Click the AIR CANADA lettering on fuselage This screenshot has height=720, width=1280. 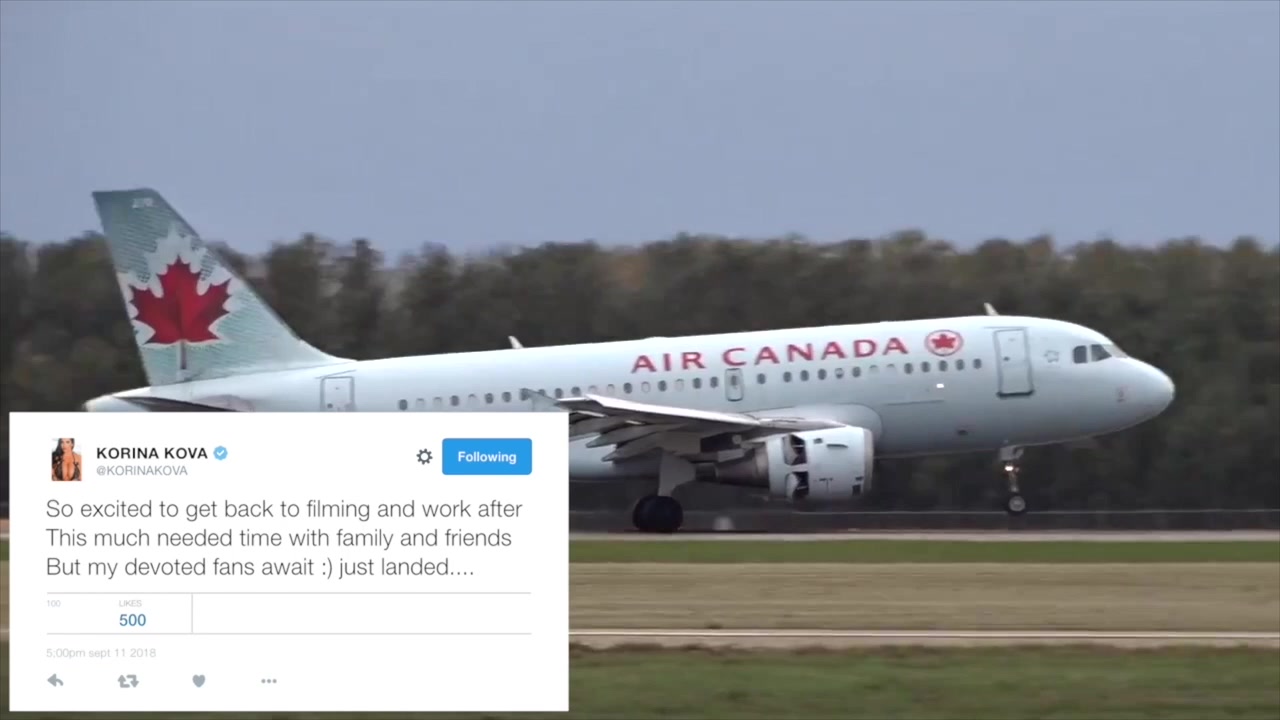coord(769,354)
